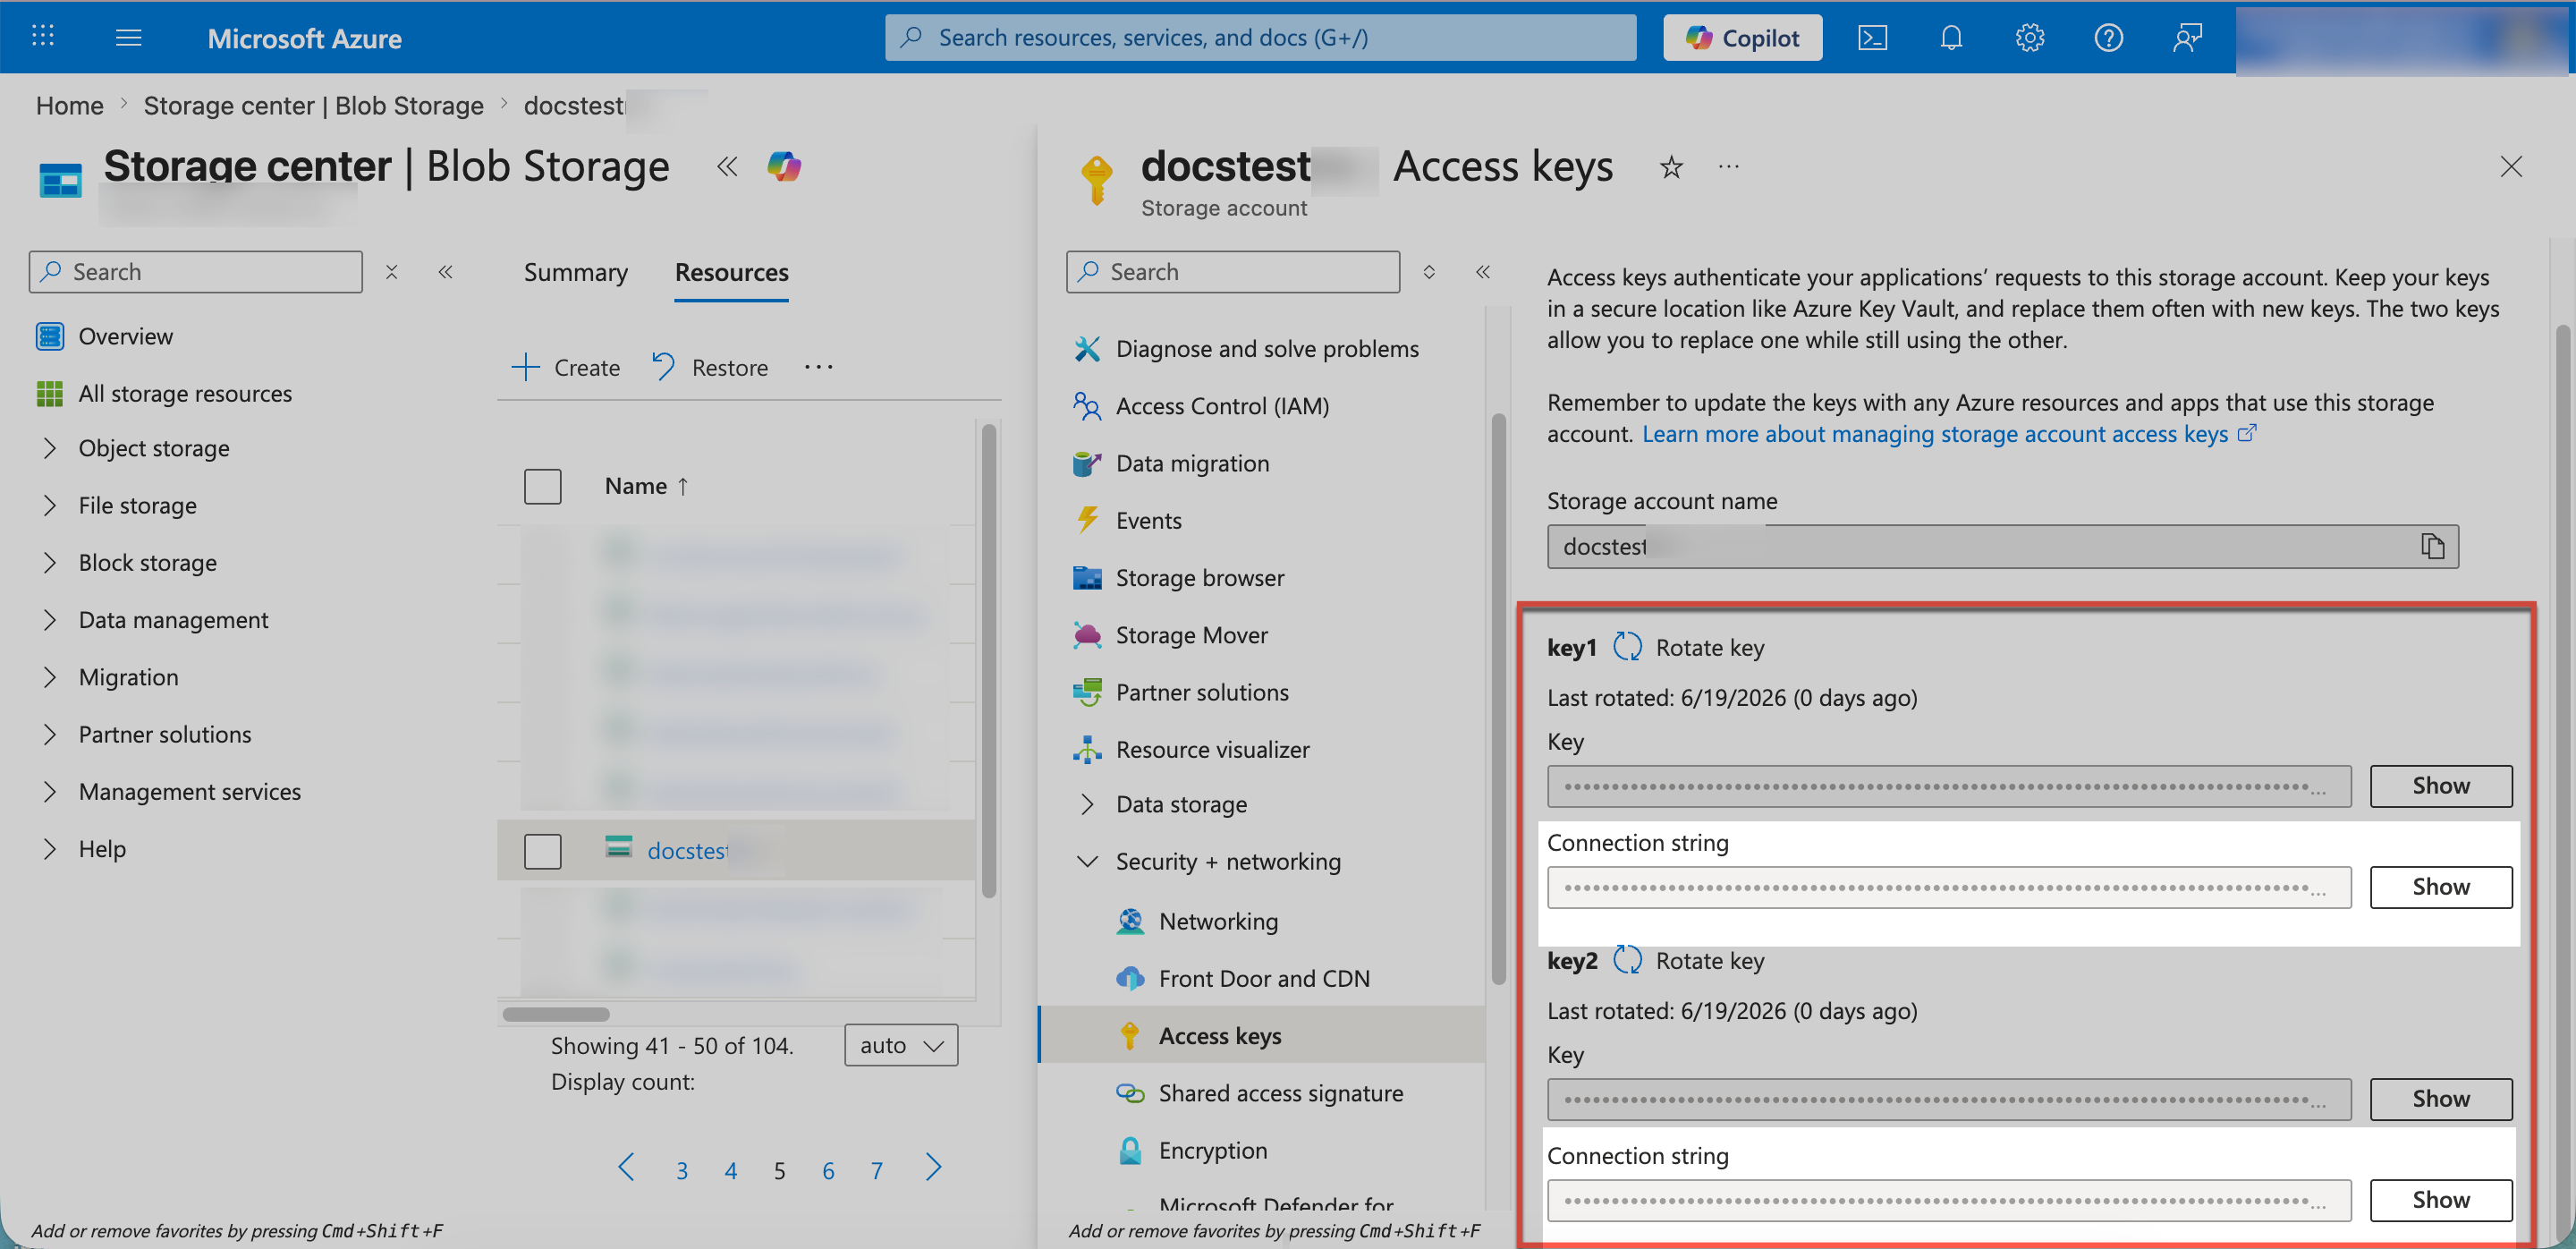Favorite the Access keys page with star
The height and width of the screenshot is (1249, 2576).
coord(1671,166)
